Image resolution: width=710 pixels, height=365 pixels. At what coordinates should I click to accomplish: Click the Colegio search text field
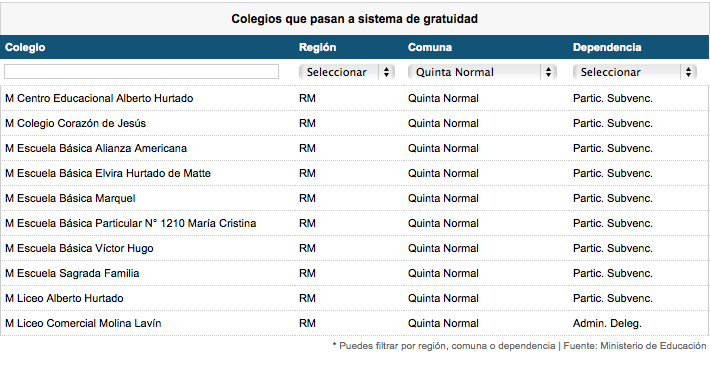click(x=141, y=72)
